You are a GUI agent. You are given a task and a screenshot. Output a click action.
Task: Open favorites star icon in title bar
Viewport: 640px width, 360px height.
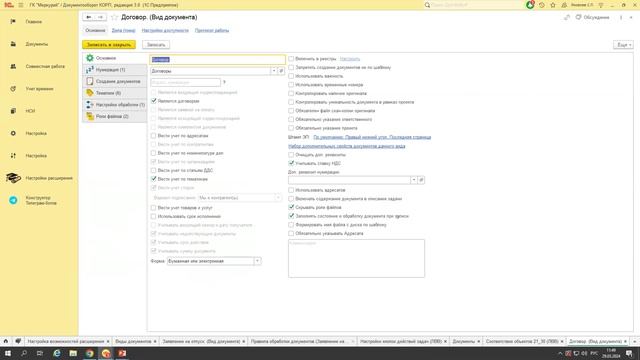click(x=553, y=5)
